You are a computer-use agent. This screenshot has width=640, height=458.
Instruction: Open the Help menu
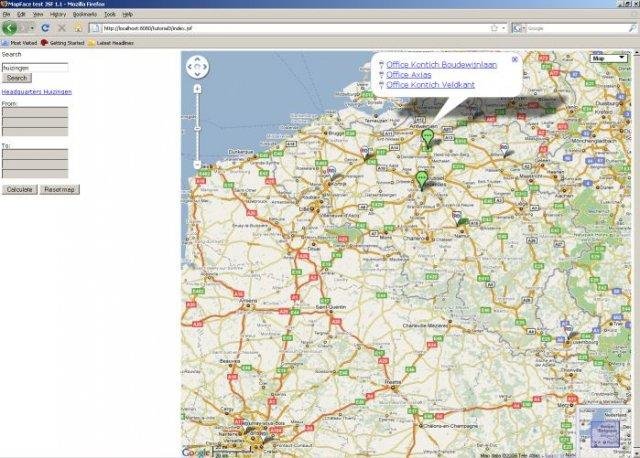click(128, 14)
